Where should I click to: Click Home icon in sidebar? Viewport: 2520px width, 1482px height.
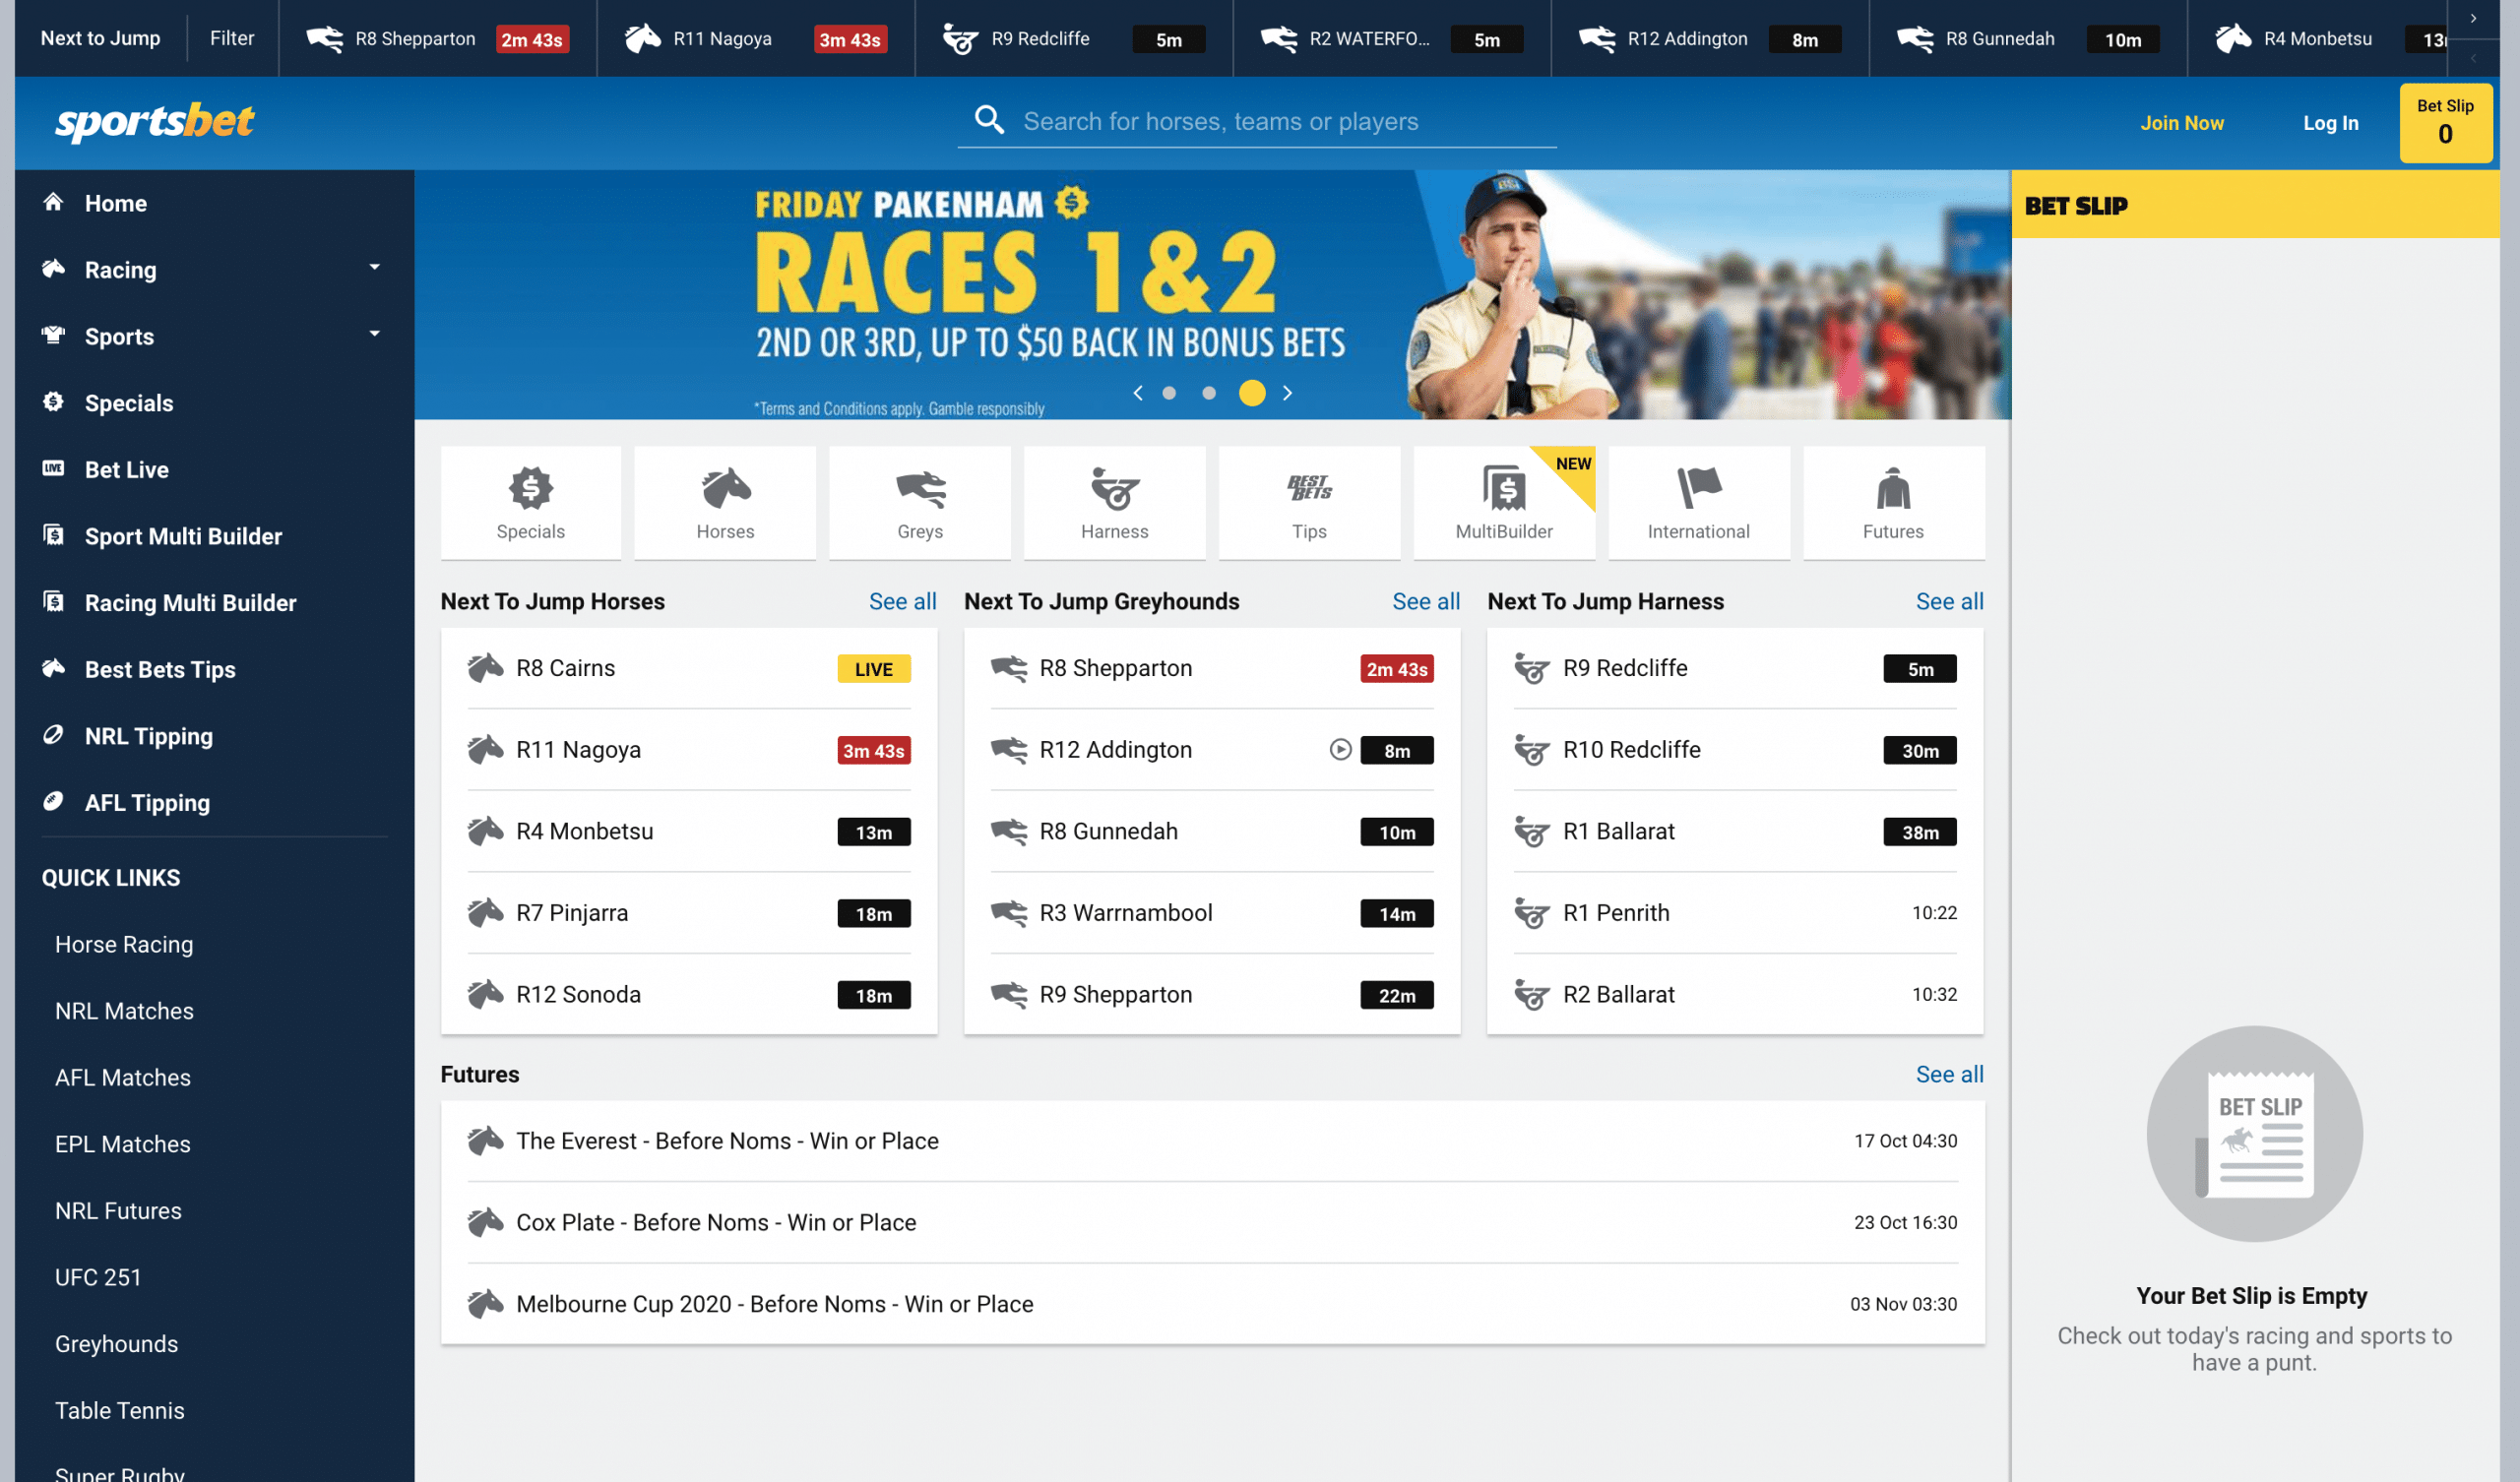(x=53, y=202)
